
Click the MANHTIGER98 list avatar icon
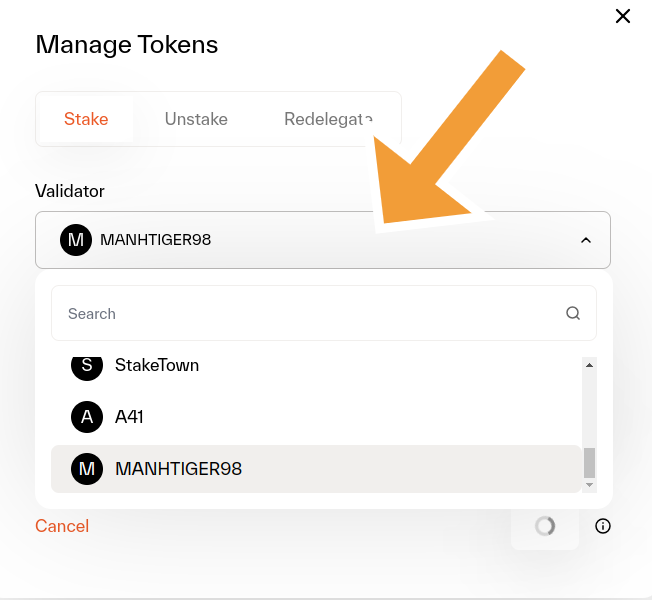(87, 469)
